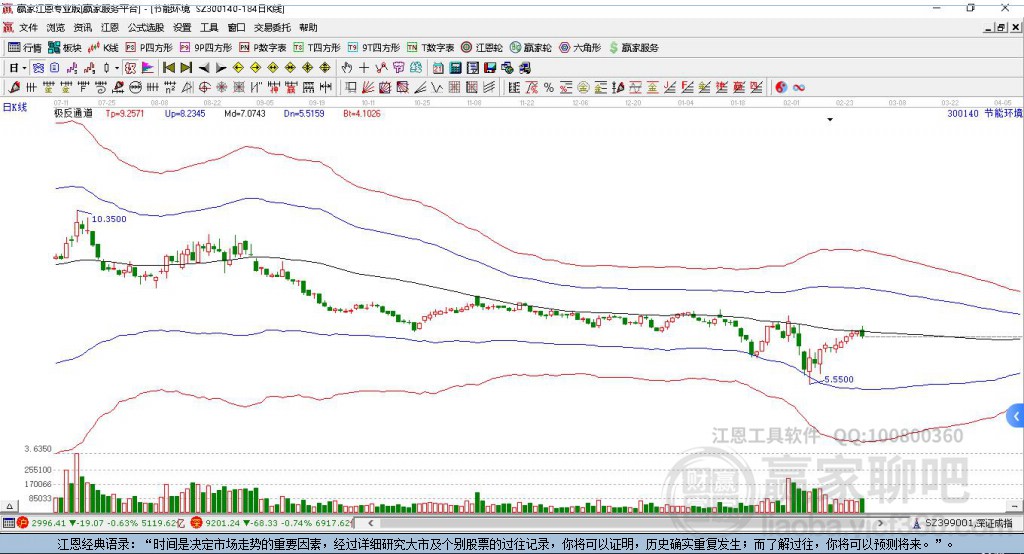Image resolution: width=1024 pixels, height=554 pixels.
Task: Open the T数字表 tool
Action: (430, 48)
